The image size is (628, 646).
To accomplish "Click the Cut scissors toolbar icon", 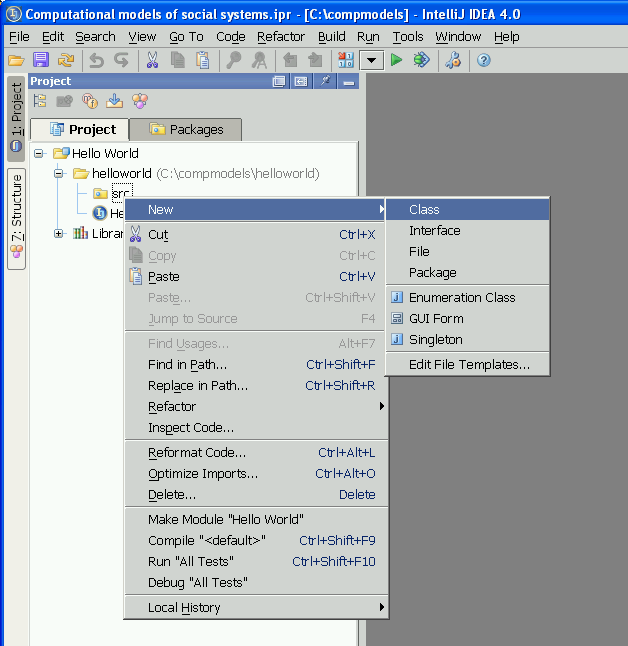I will tap(152, 61).
